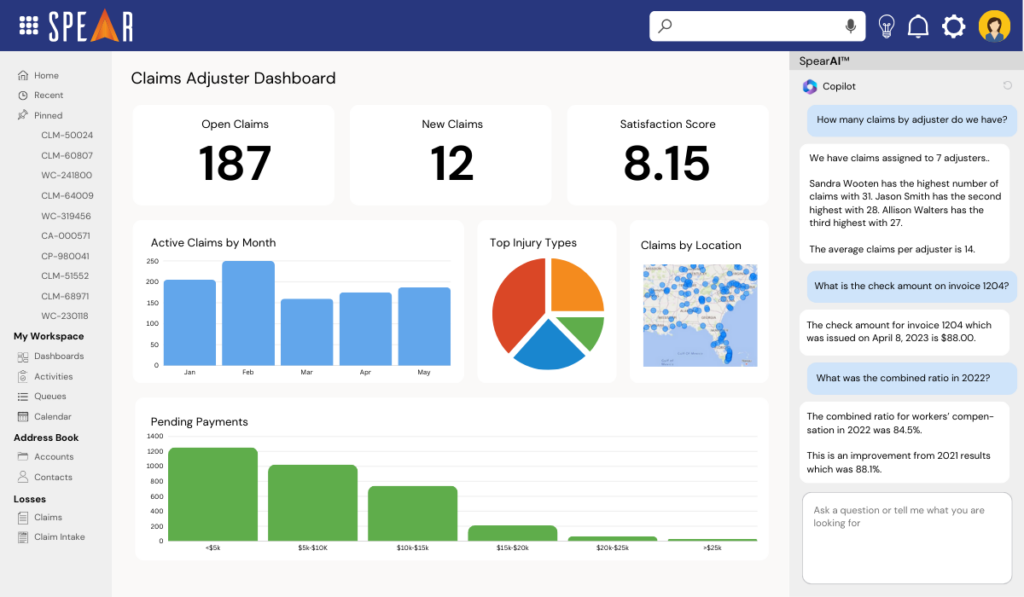Go to Home in sidebar

tap(46, 75)
